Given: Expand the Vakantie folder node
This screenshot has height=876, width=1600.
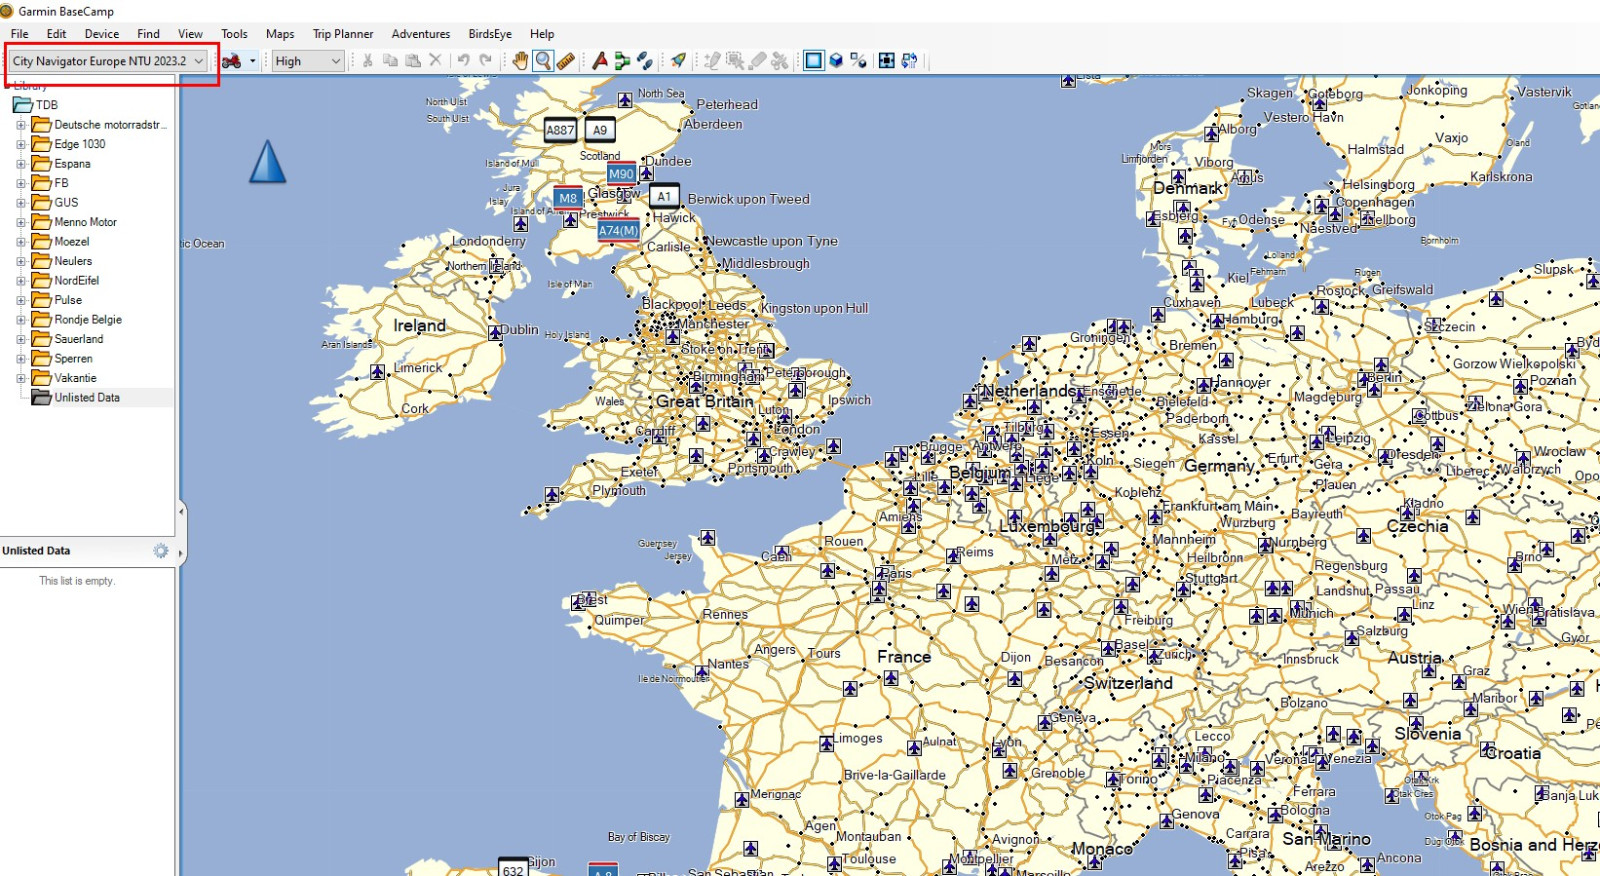Looking at the screenshot, I should (x=21, y=379).
